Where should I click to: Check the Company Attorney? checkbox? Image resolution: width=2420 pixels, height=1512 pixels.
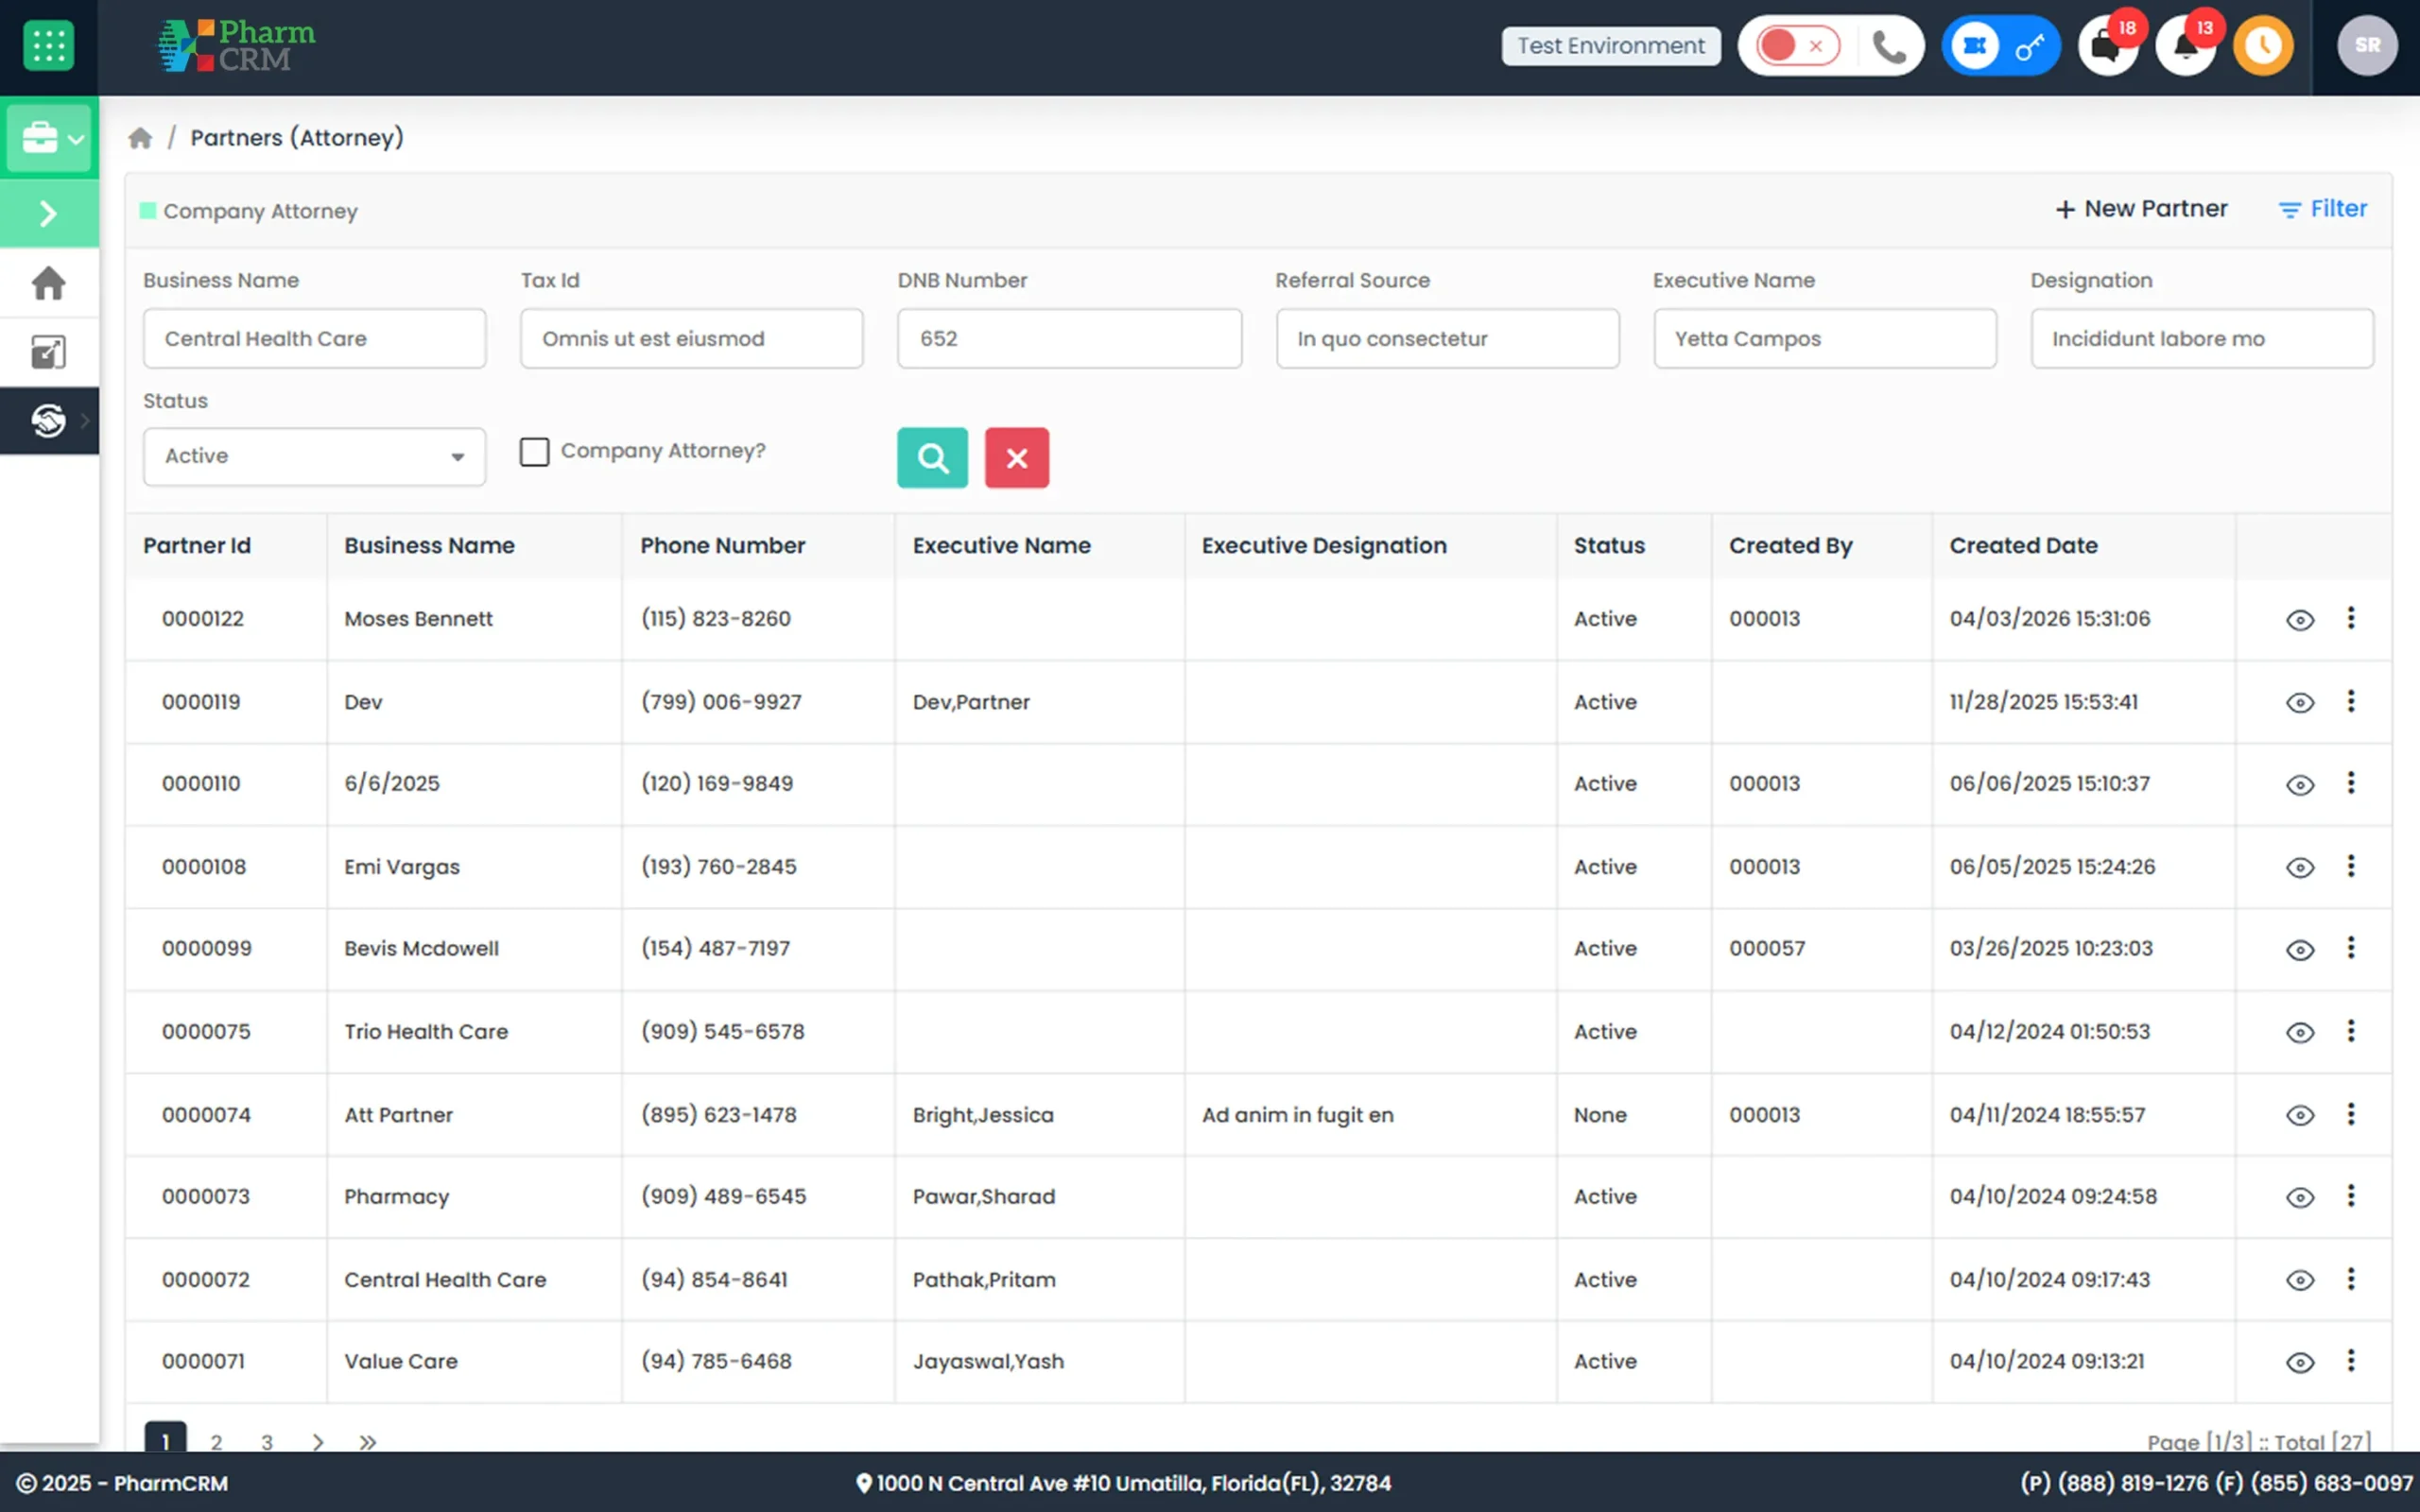point(534,452)
